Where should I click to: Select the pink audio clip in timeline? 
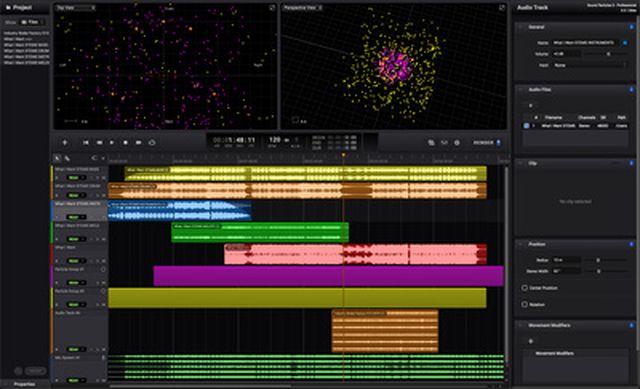pos(356,254)
